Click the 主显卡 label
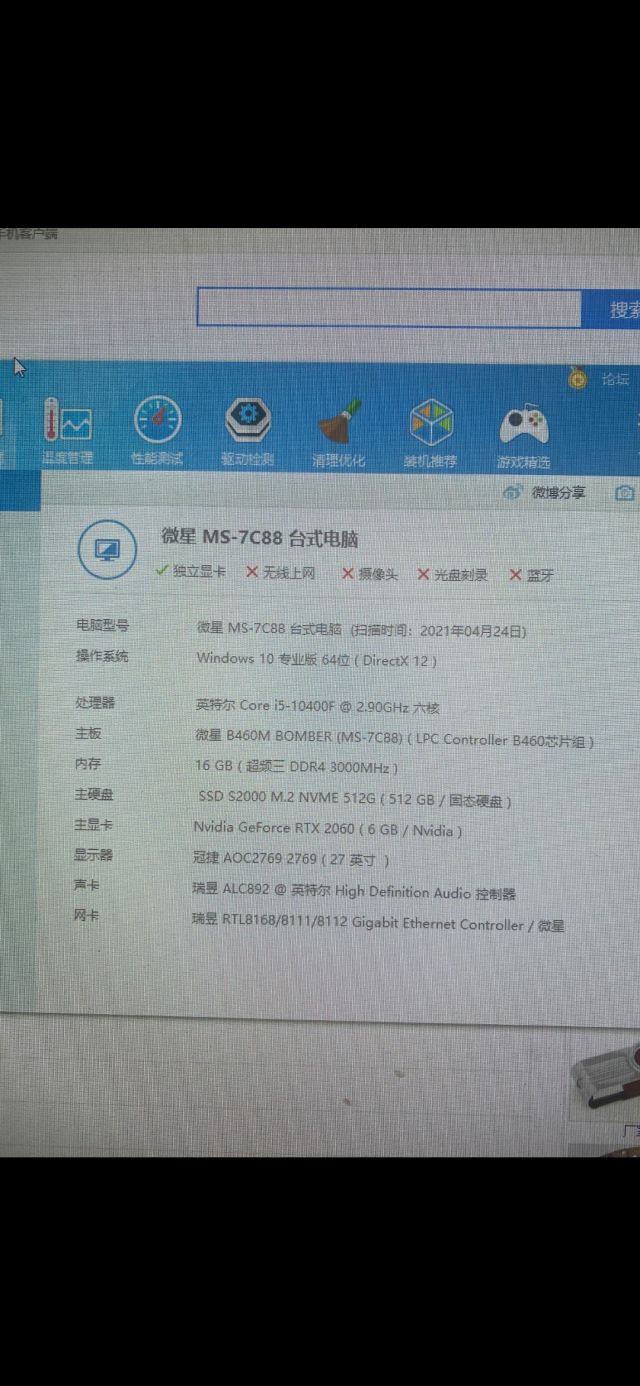This screenshot has height=1386, width=640. 94,824
